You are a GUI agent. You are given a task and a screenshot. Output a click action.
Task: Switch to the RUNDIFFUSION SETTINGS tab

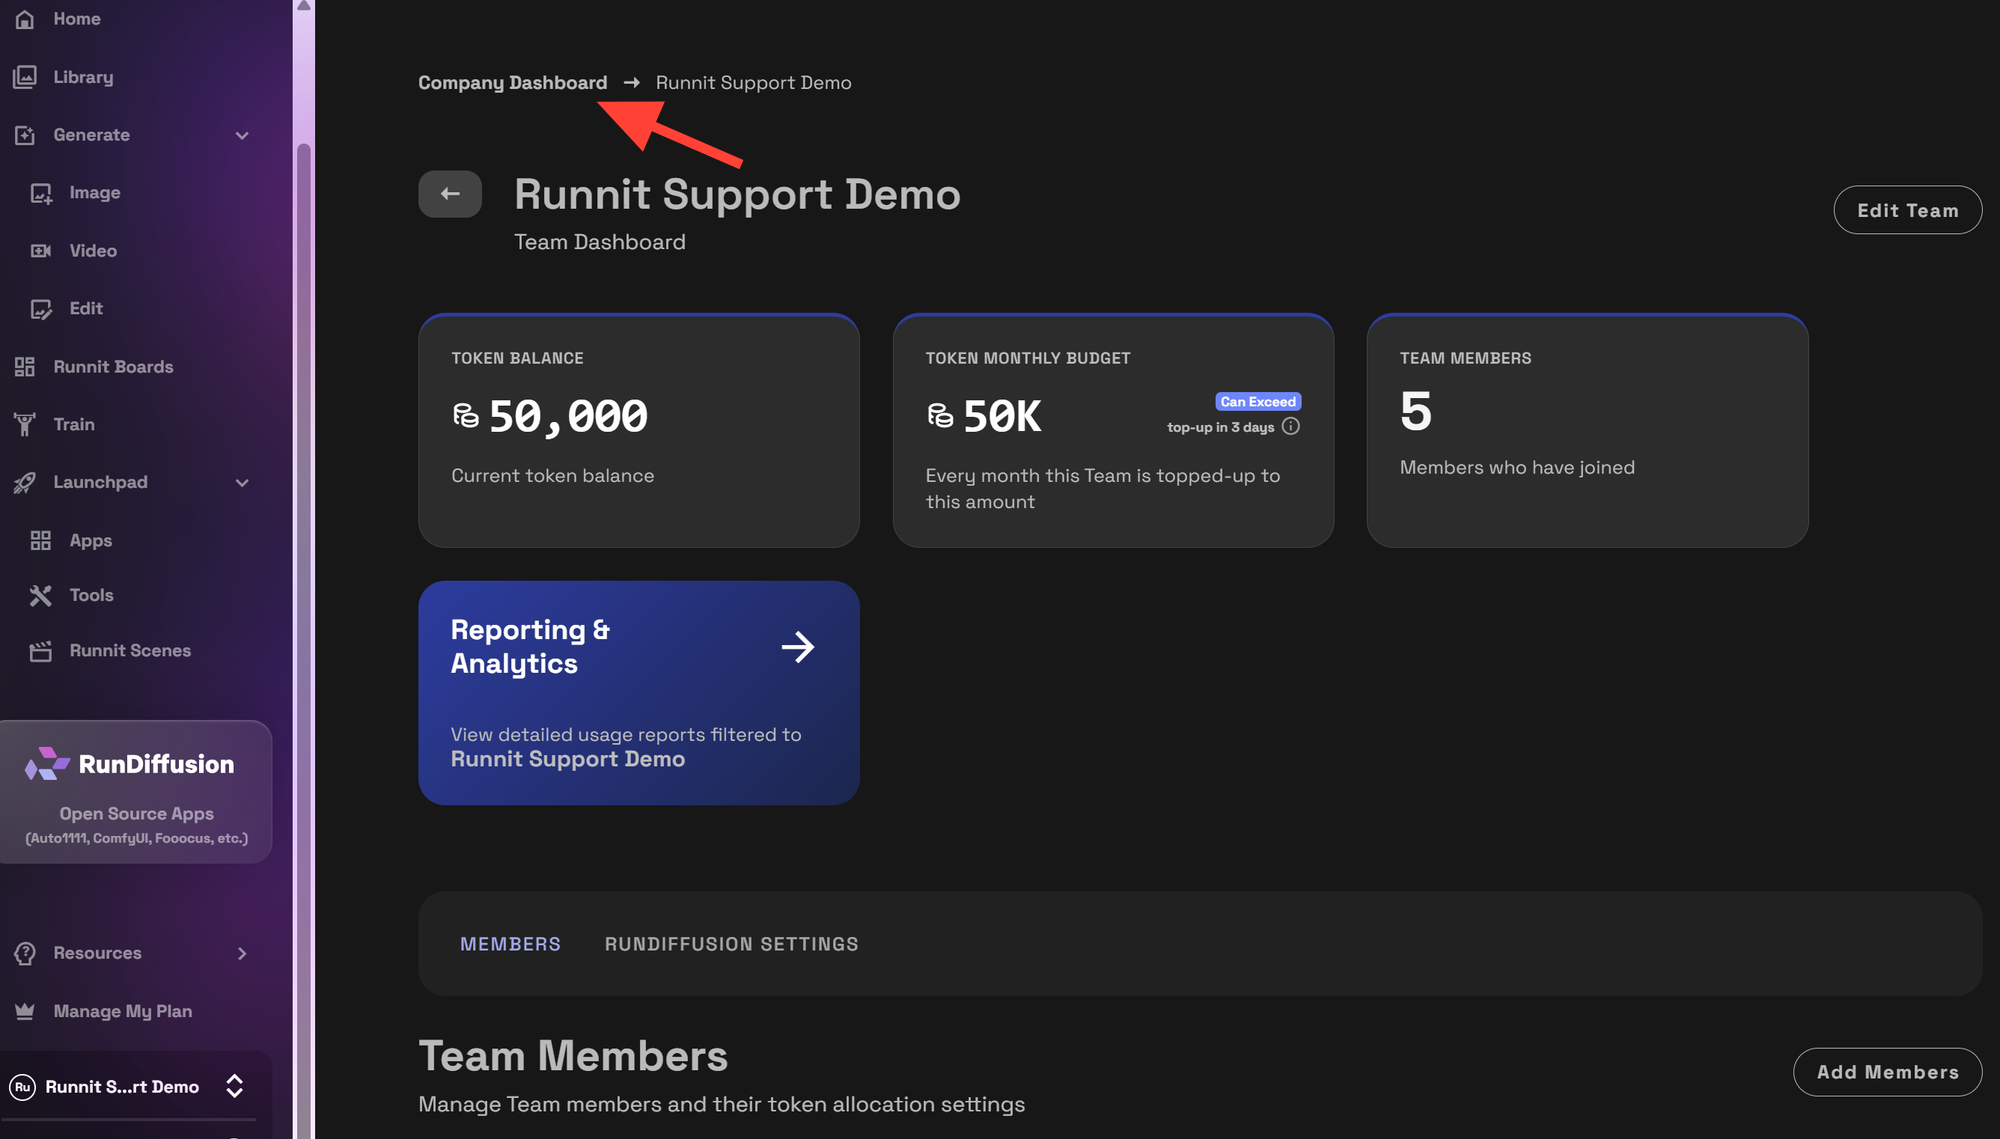pyautogui.click(x=731, y=944)
